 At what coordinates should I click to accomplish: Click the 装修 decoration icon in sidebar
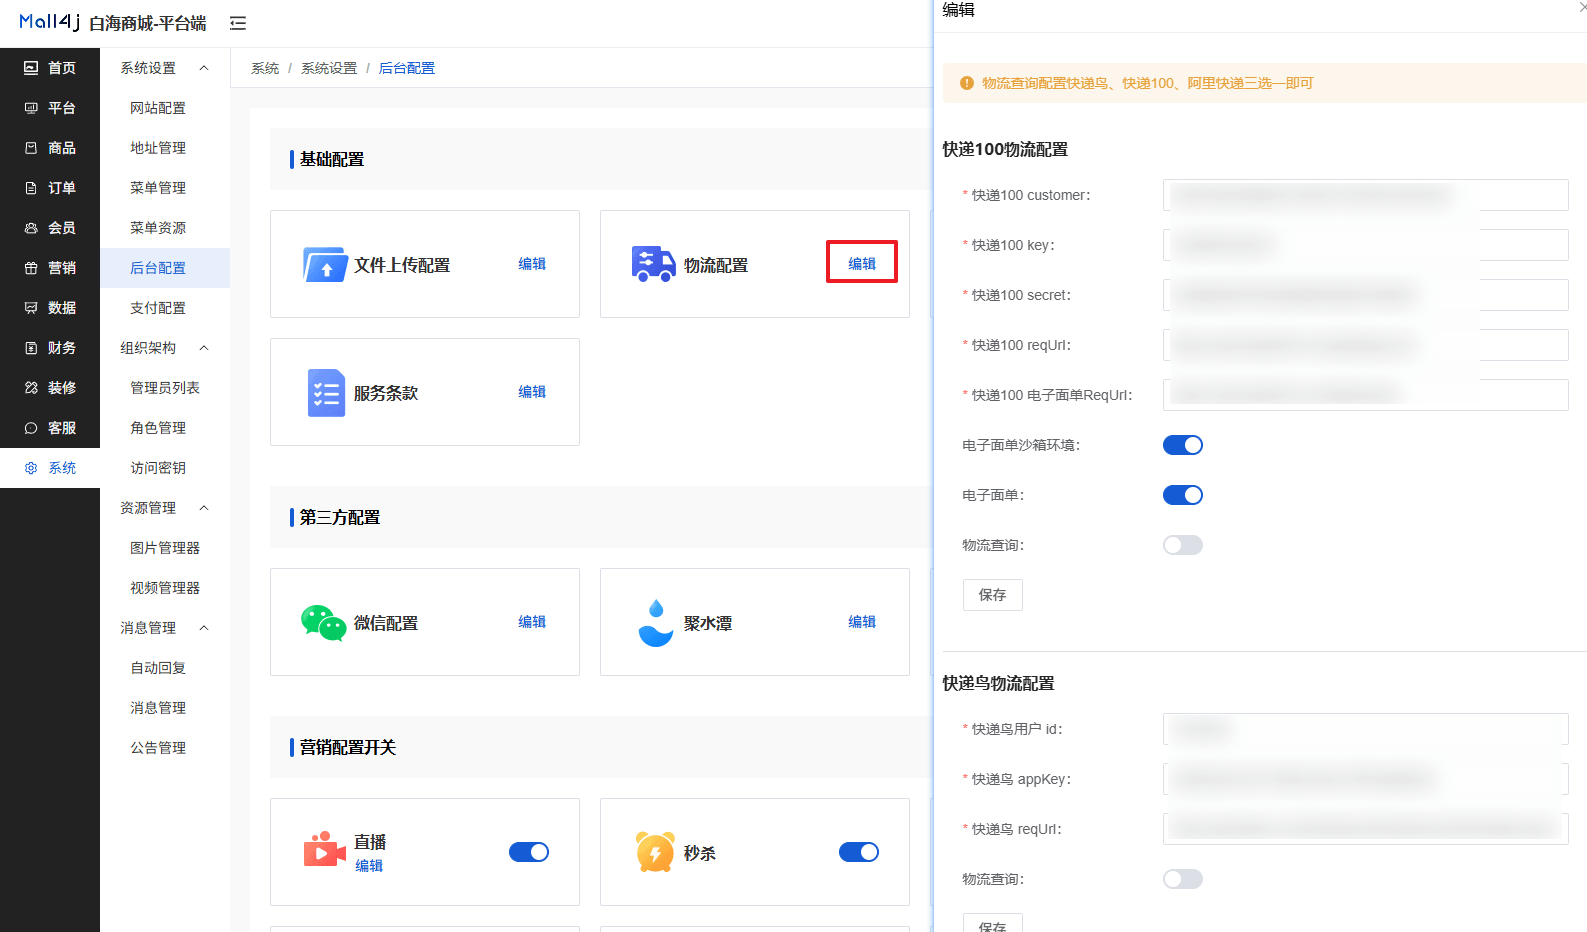pos(31,388)
